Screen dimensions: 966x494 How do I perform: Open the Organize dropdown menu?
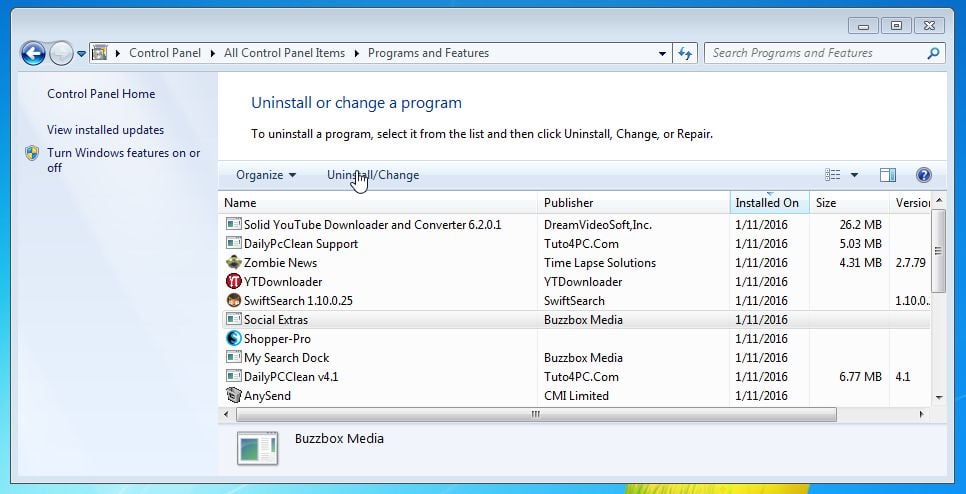(266, 175)
